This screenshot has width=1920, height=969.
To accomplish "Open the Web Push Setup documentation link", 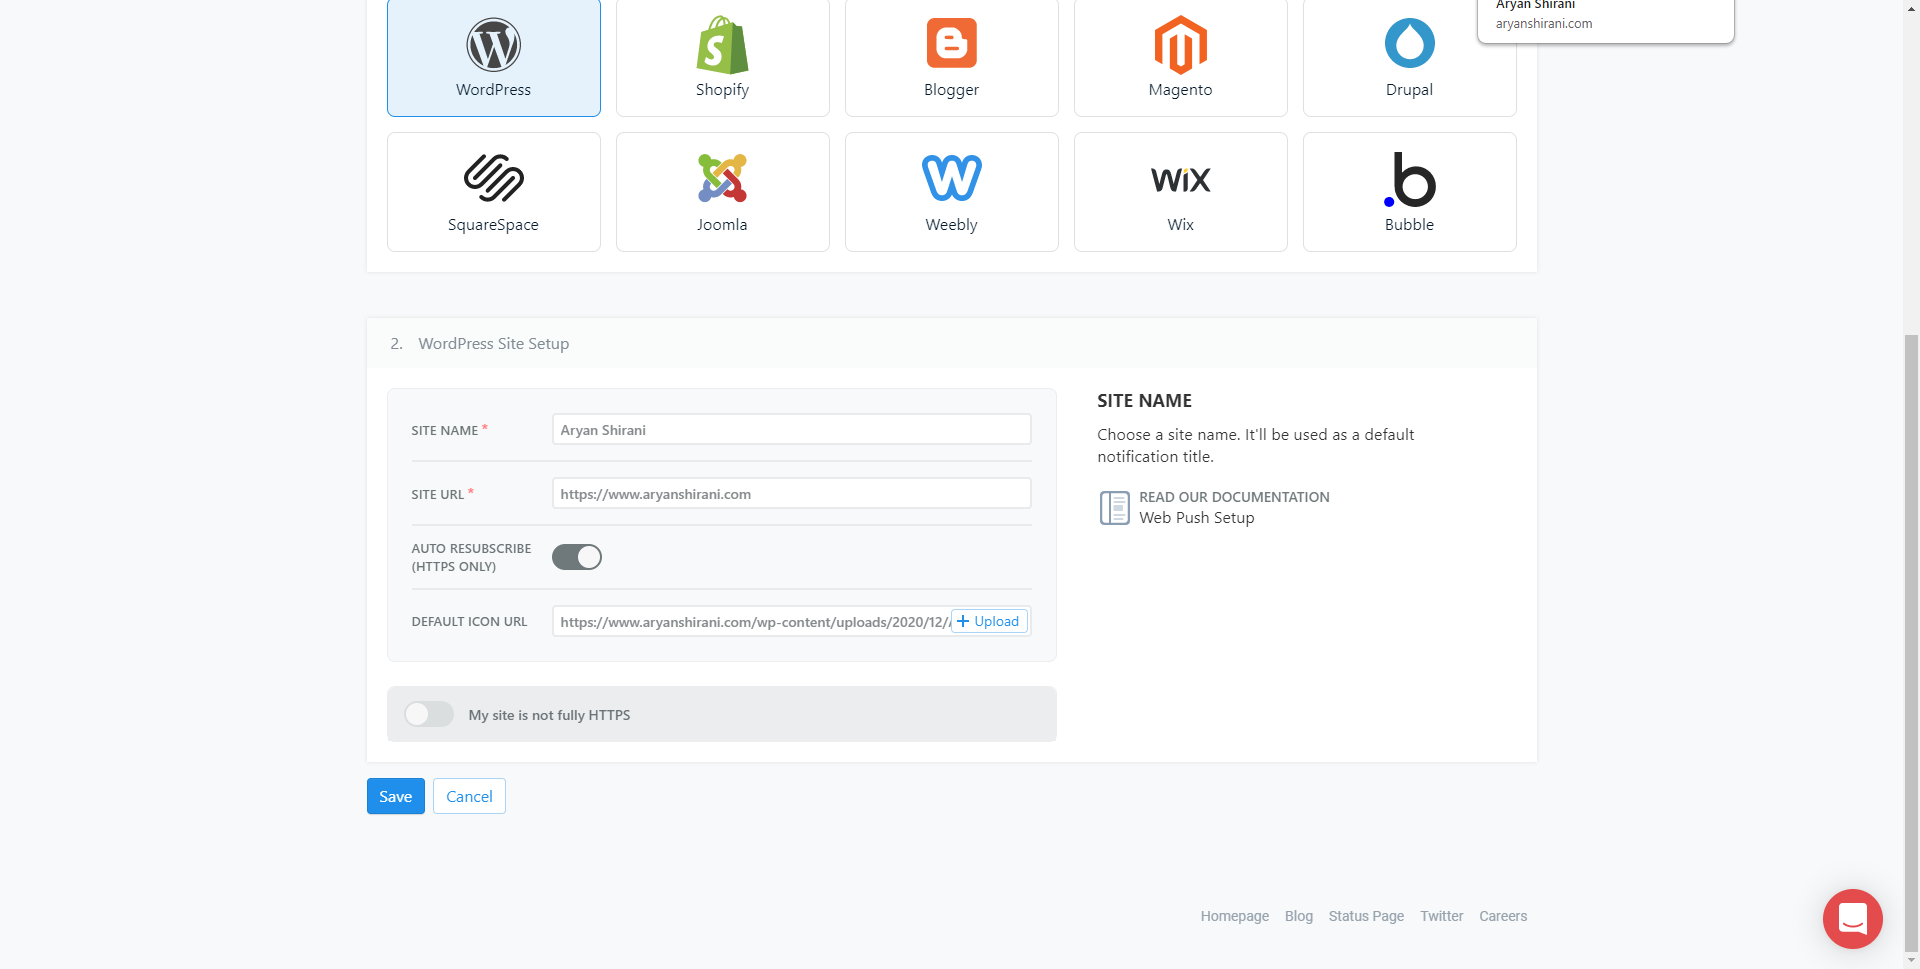I will click(1196, 518).
